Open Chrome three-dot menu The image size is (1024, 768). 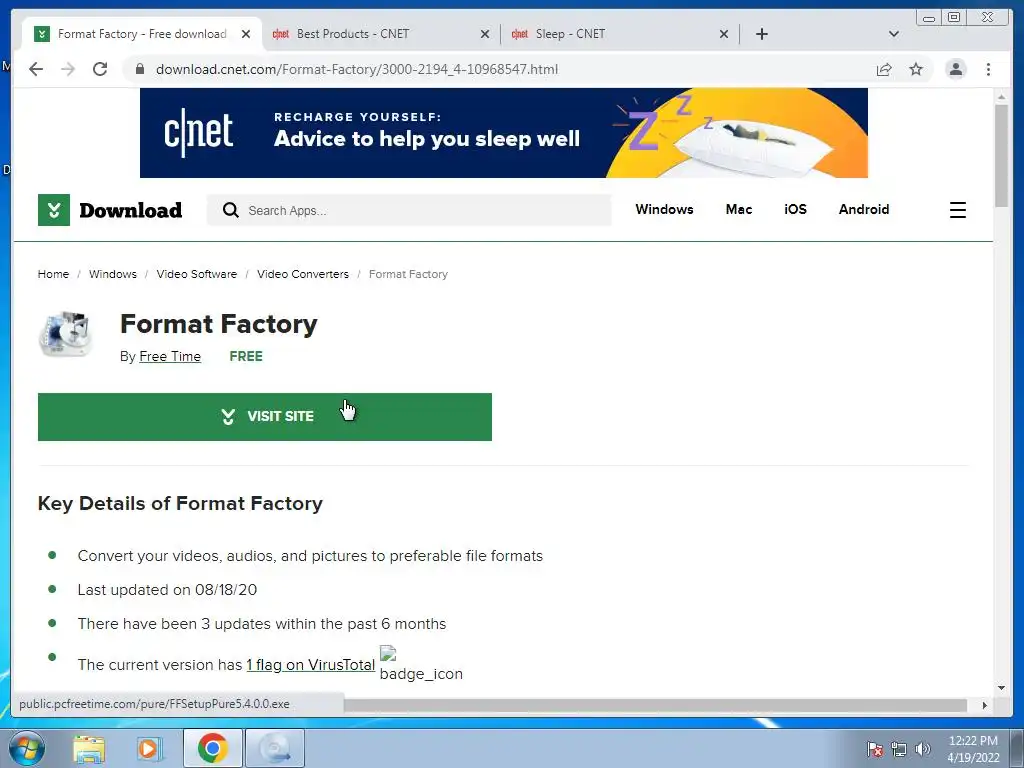[988, 69]
